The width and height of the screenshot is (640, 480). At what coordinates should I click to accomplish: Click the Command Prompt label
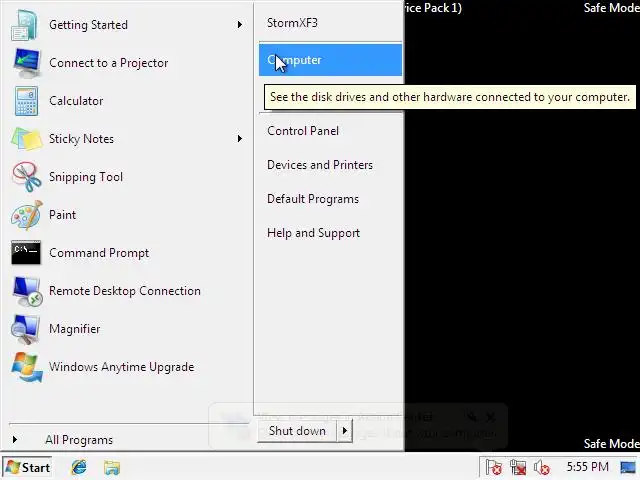click(x=99, y=253)
